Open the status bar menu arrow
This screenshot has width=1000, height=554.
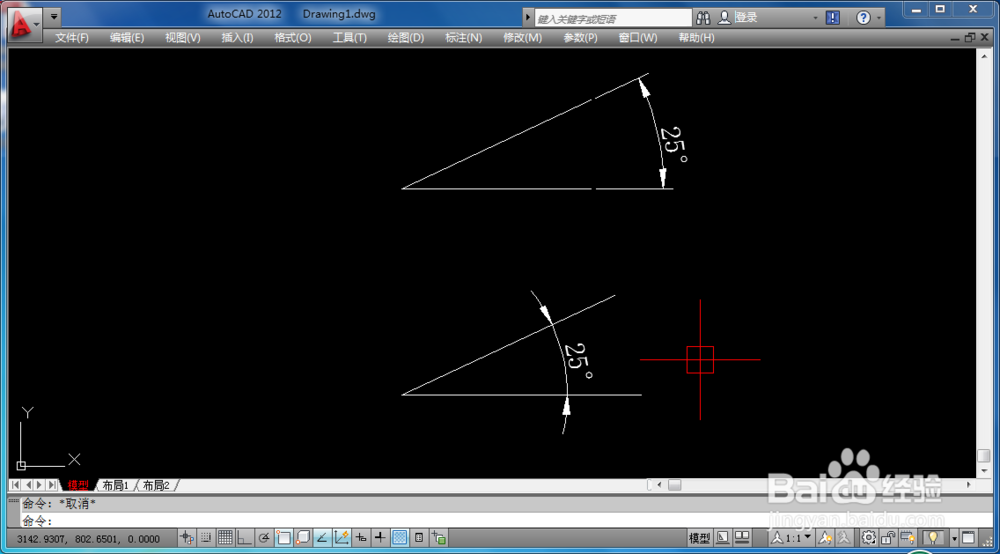point(954,539)
